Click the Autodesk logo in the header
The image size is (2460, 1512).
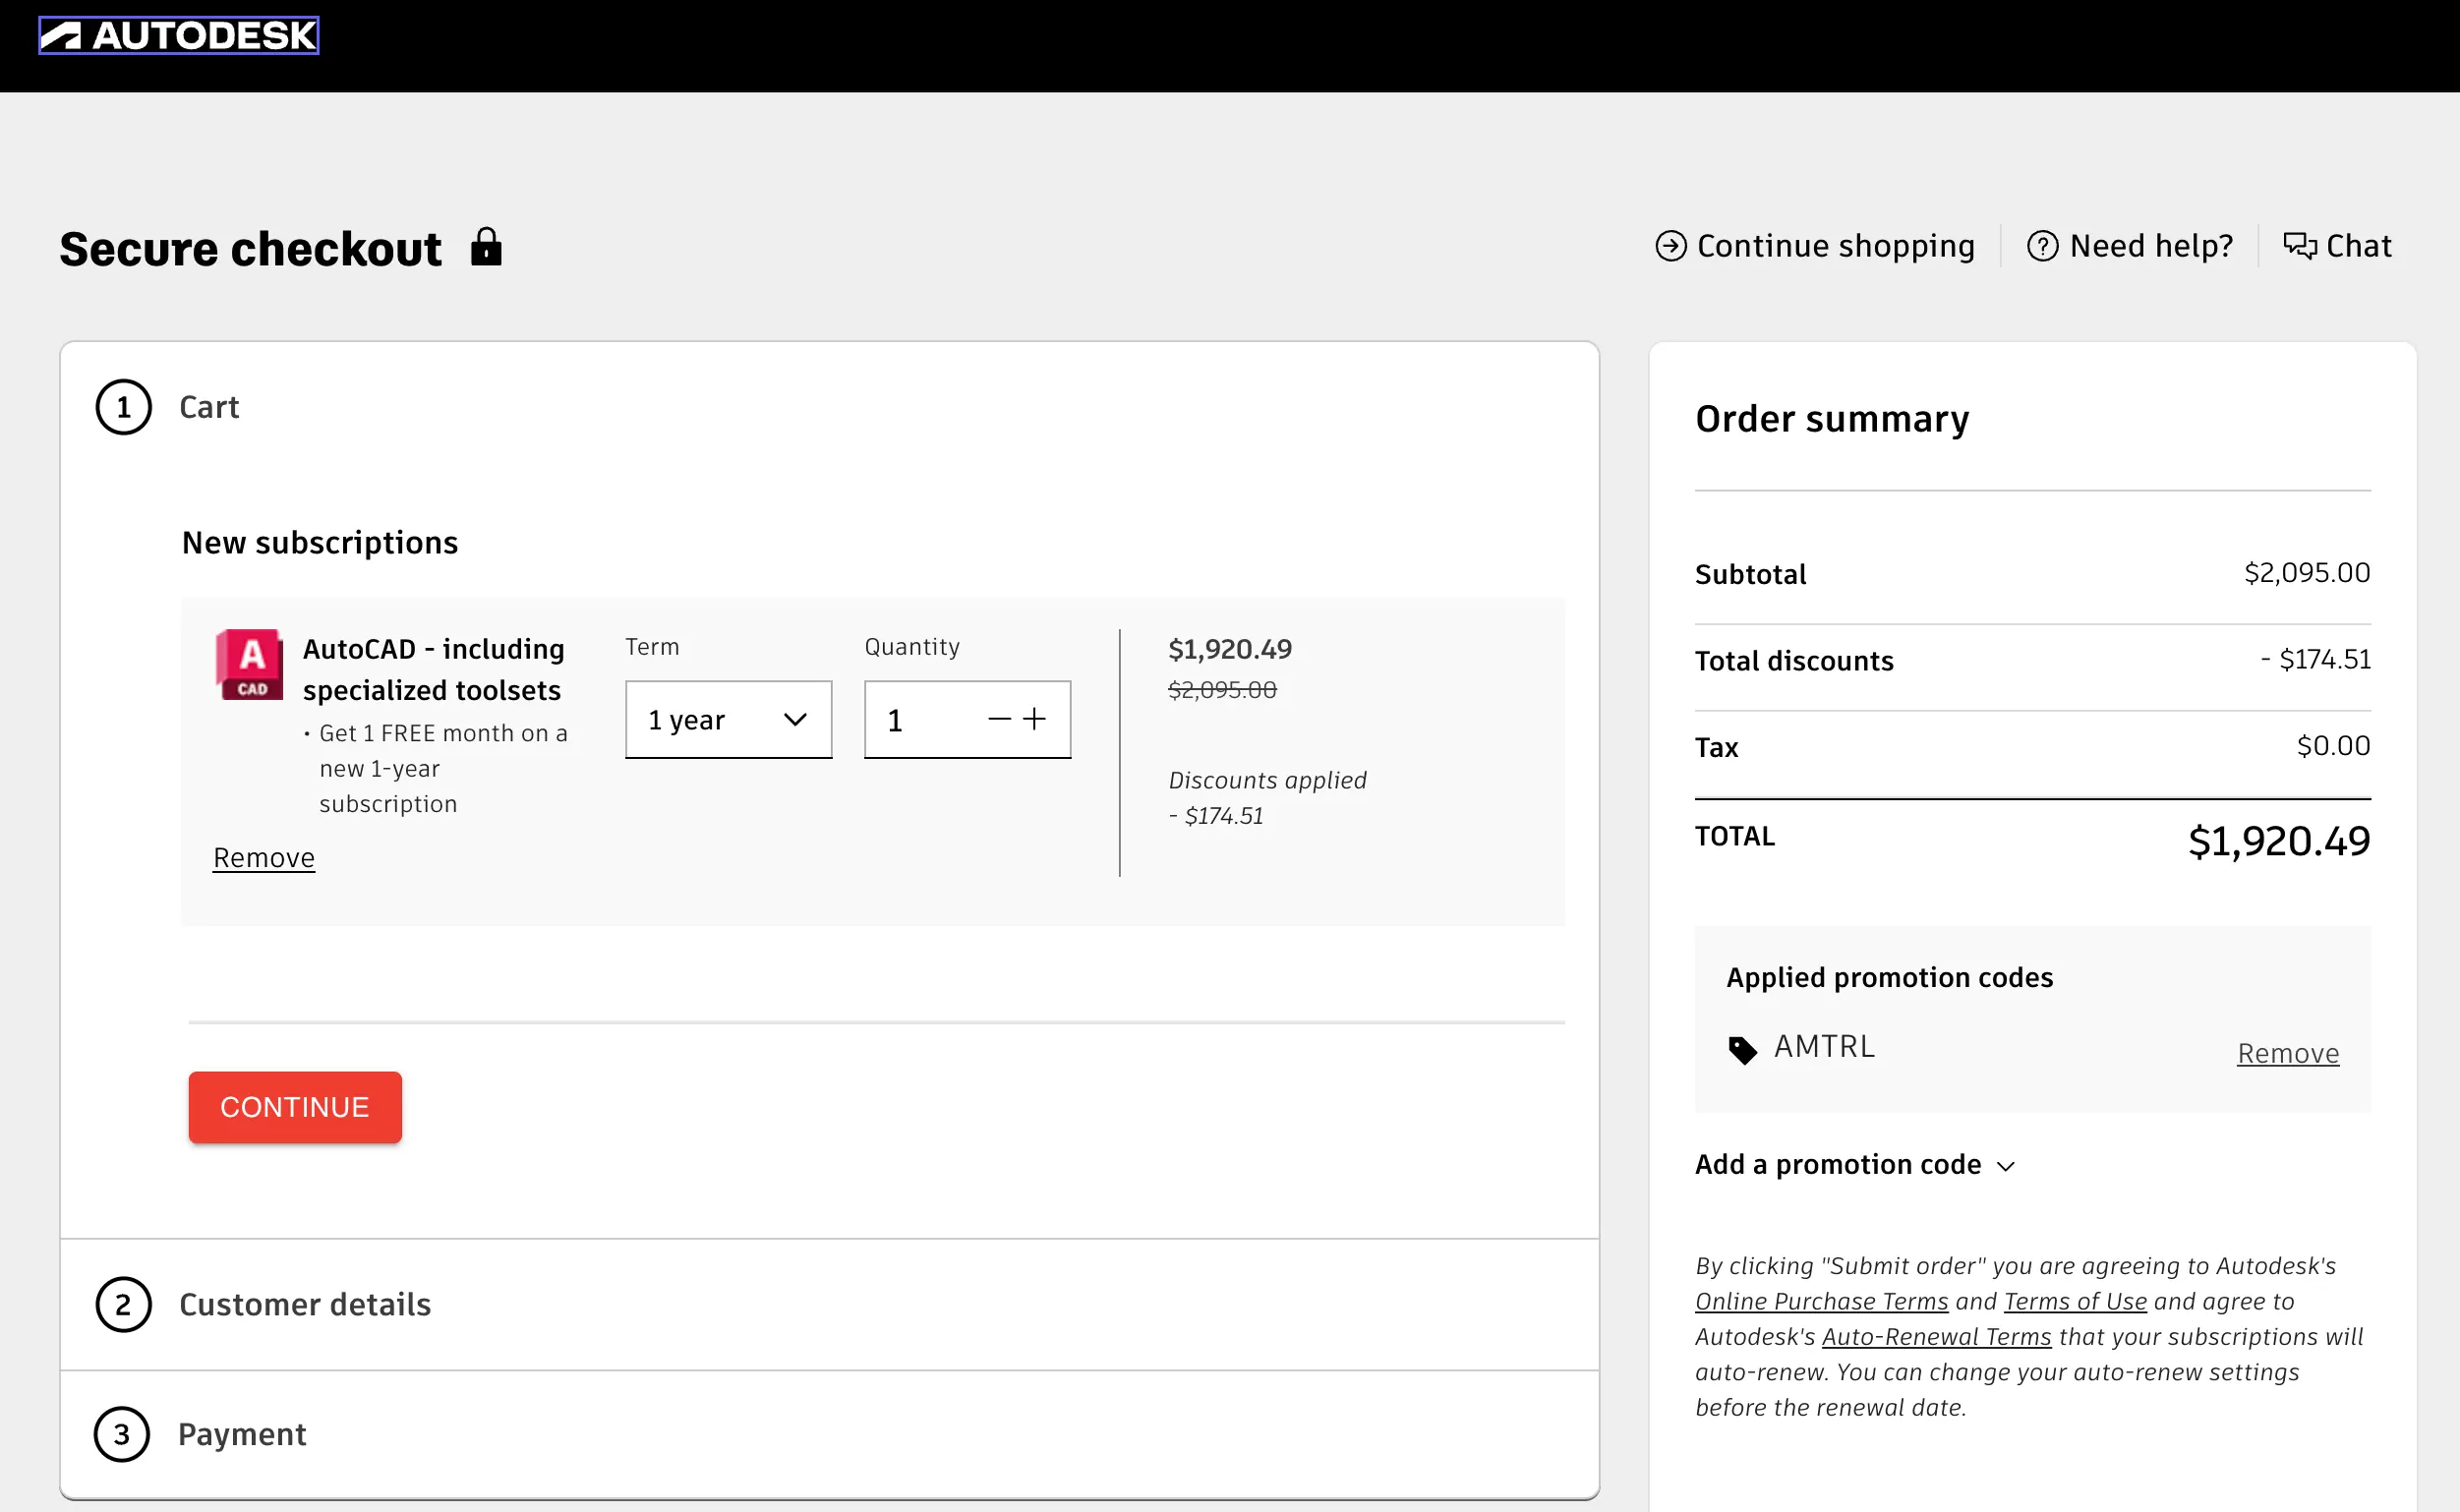pos(178,36)
